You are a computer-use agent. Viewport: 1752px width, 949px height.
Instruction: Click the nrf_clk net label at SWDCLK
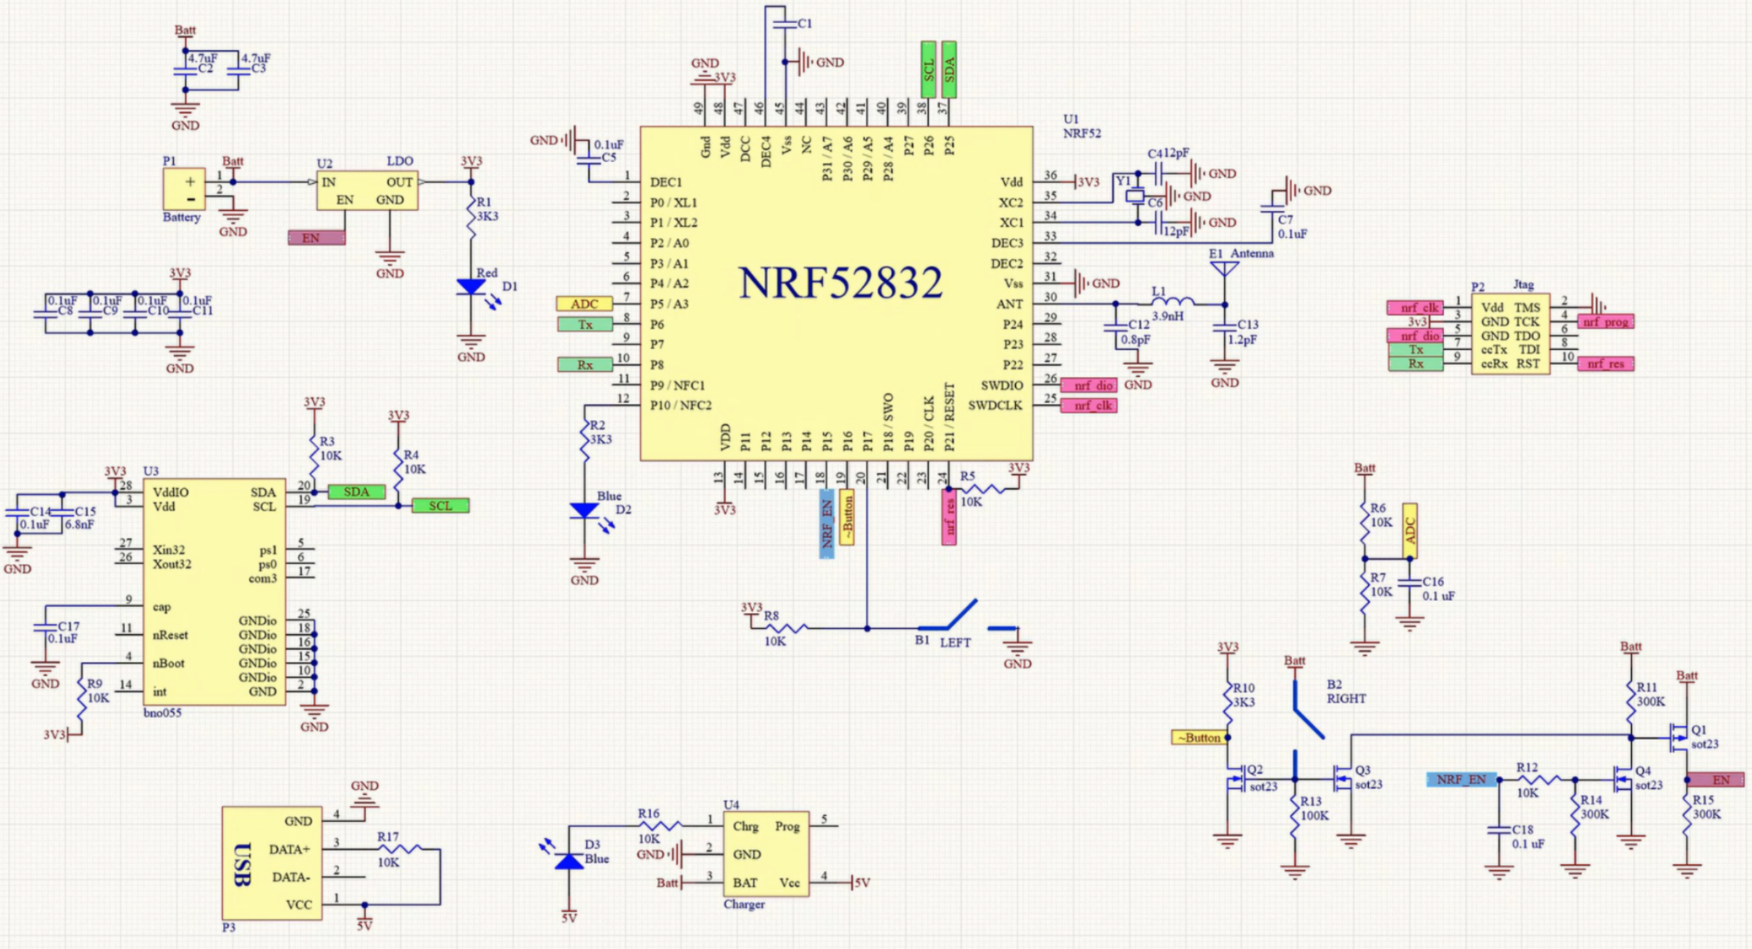coord(1089,405)
